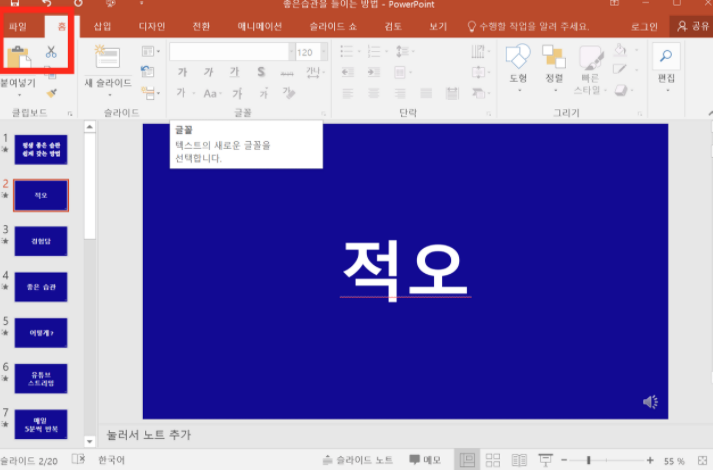Click the Share (공유) button

pos(693,26)
